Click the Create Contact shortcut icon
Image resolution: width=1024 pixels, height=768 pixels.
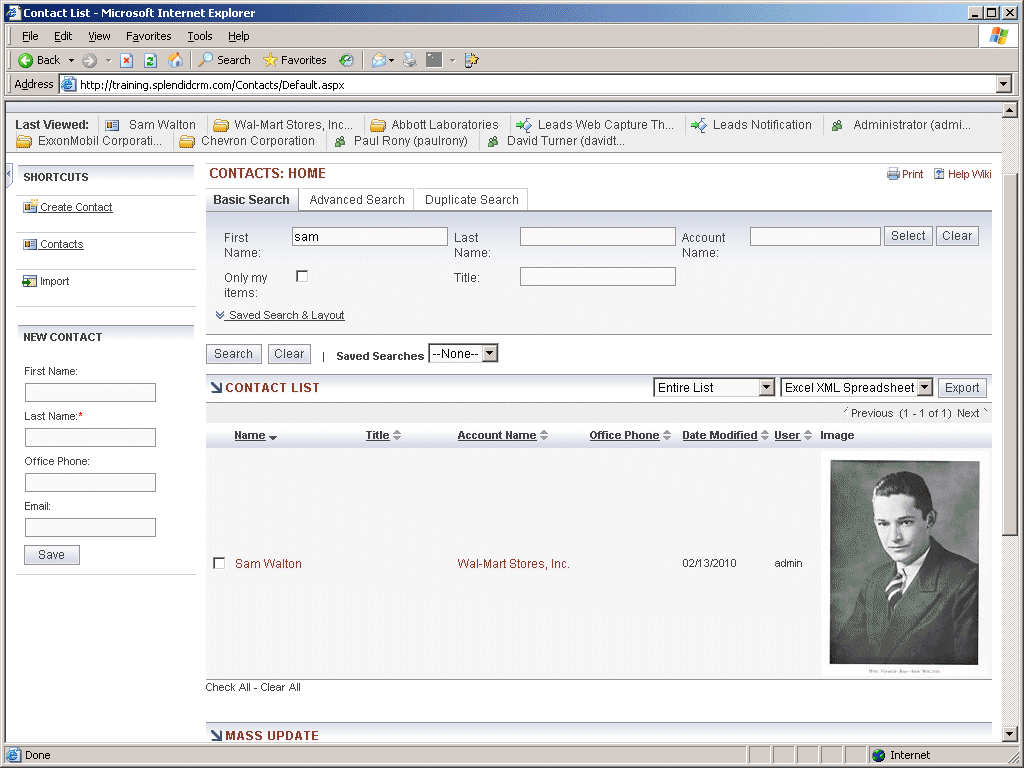(x=30, y=207)
